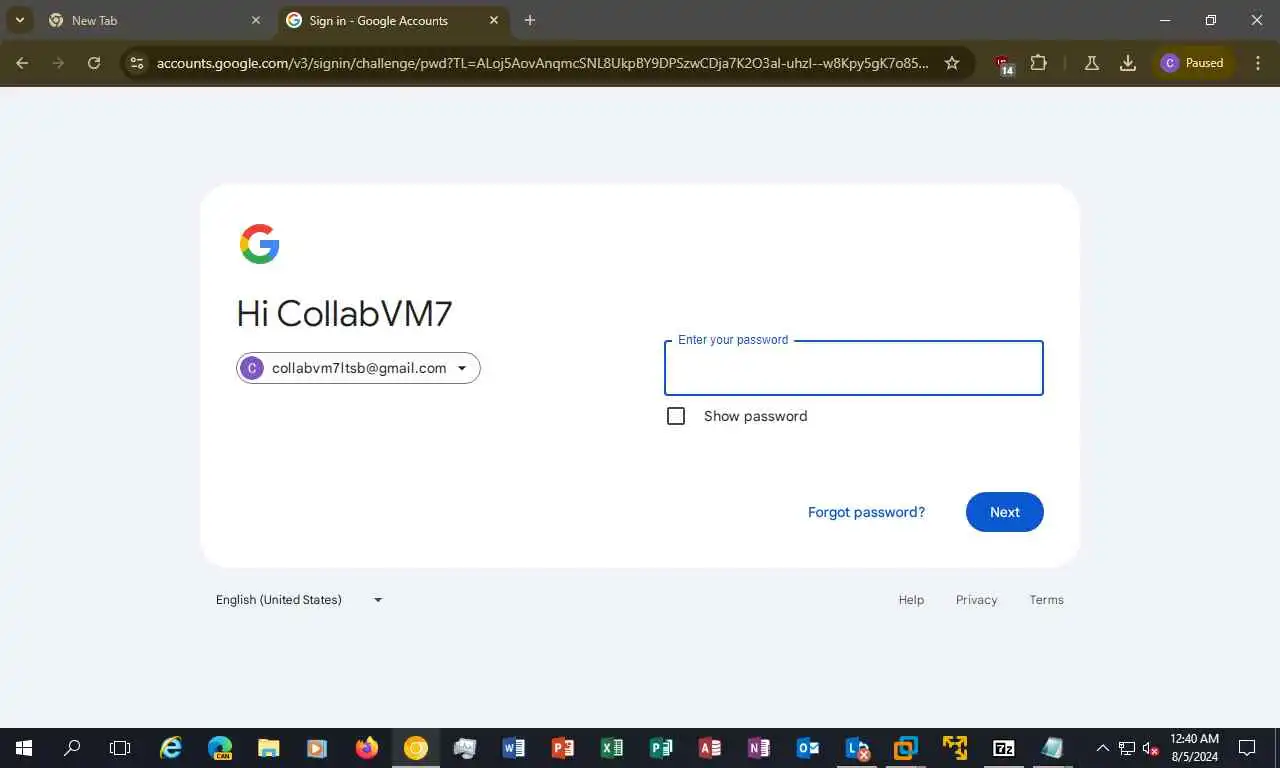The width and height of the screenshot is (1280, 768).
Task: Go back to the previous page
Action: [x=22, y=63]
